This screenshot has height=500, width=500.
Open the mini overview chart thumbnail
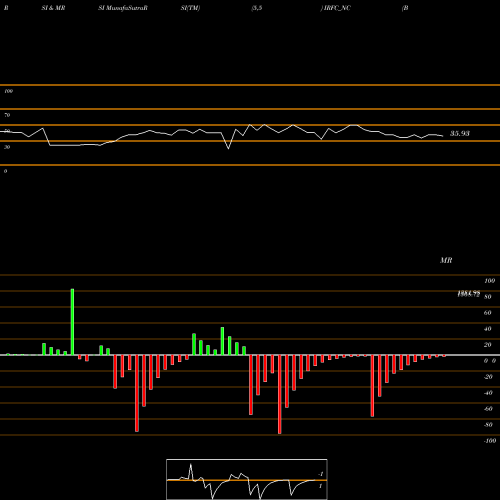[247, 479]
